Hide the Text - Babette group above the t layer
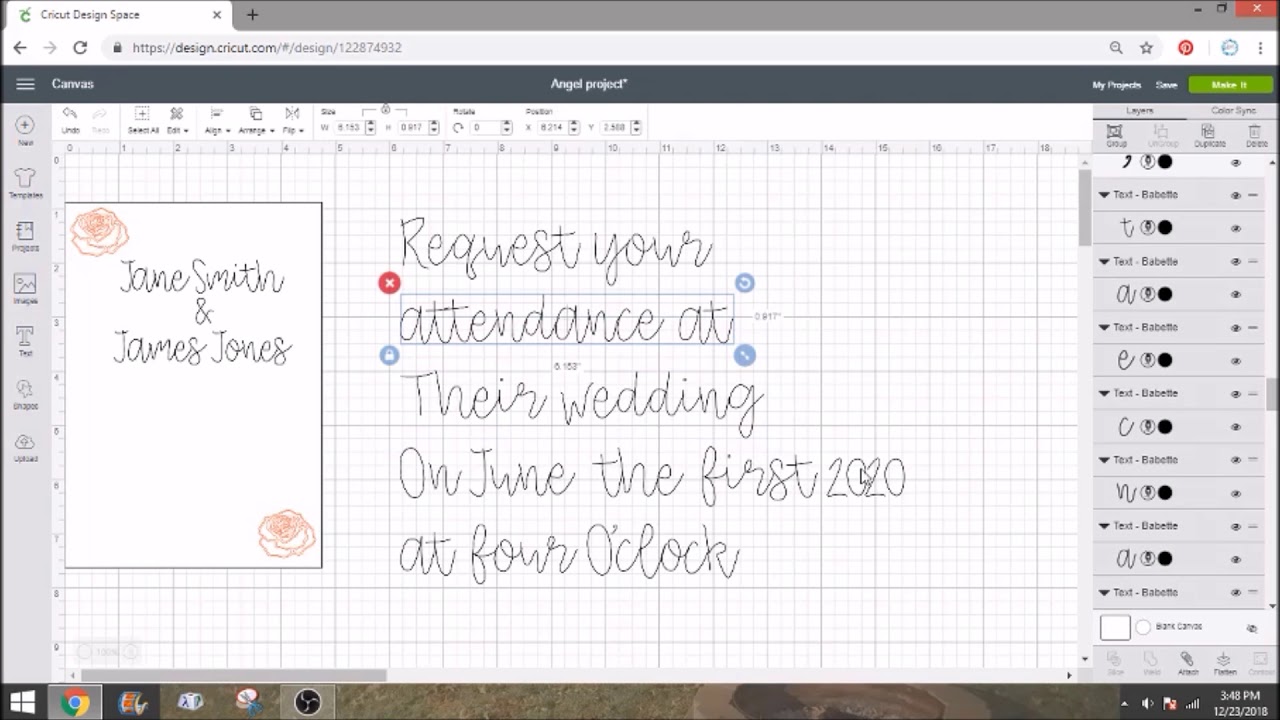This screenshot has height=720, width=1280. point(1235,195)
